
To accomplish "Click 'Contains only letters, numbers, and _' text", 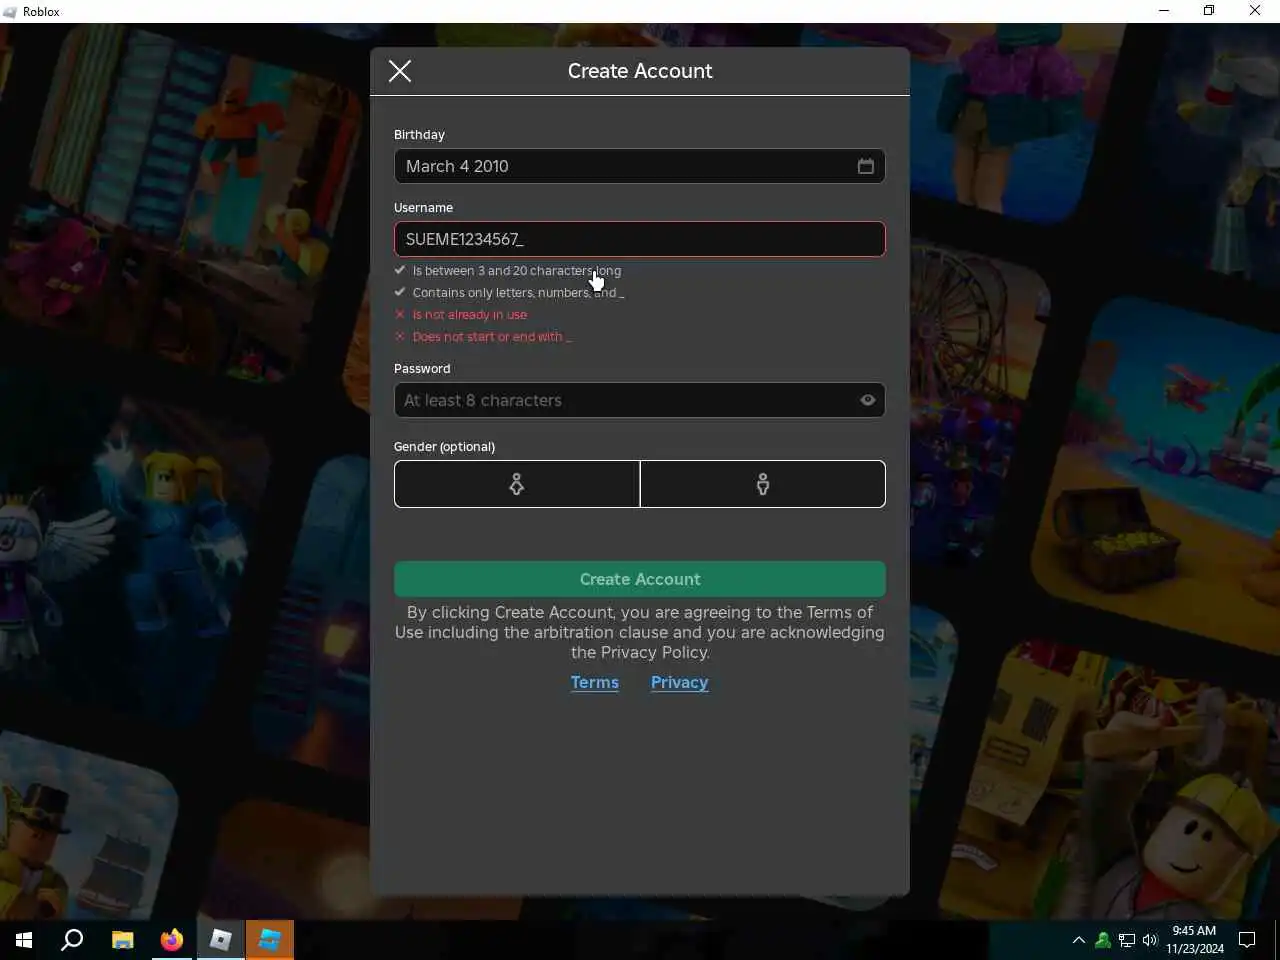I will click(518, 293).
